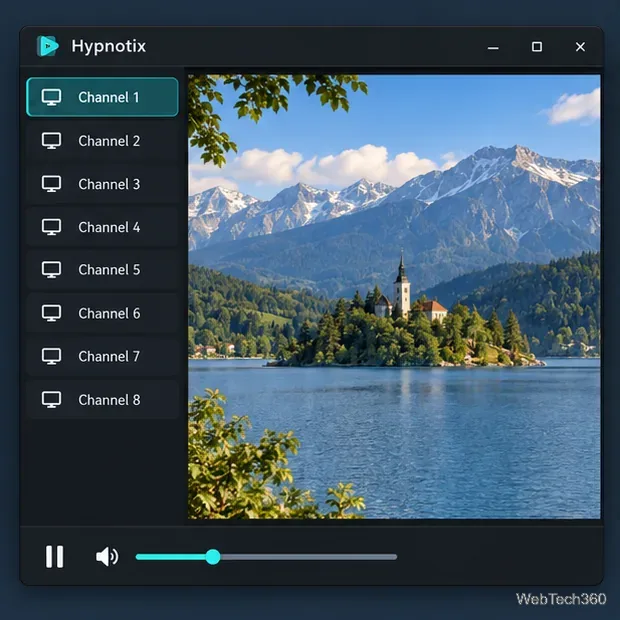Select Channel 1 in the sidebar

[102, 97]
